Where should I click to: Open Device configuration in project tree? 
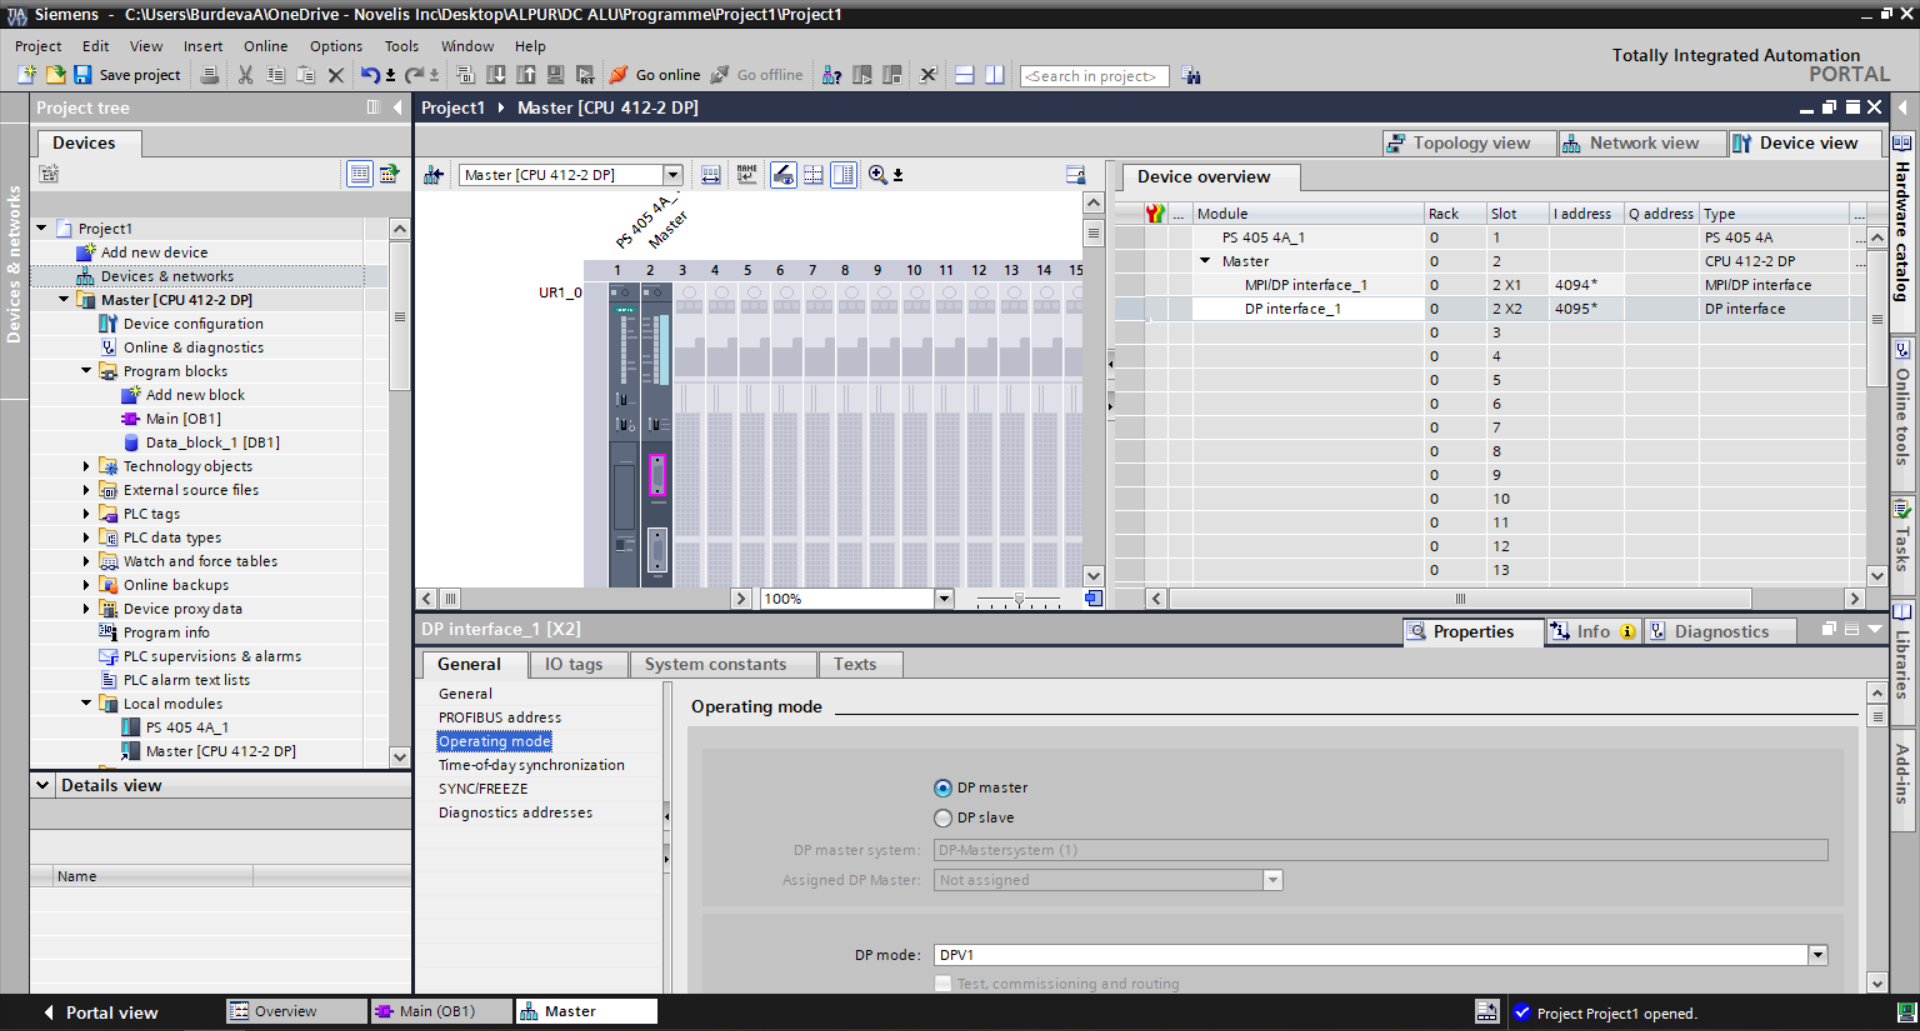193,324
